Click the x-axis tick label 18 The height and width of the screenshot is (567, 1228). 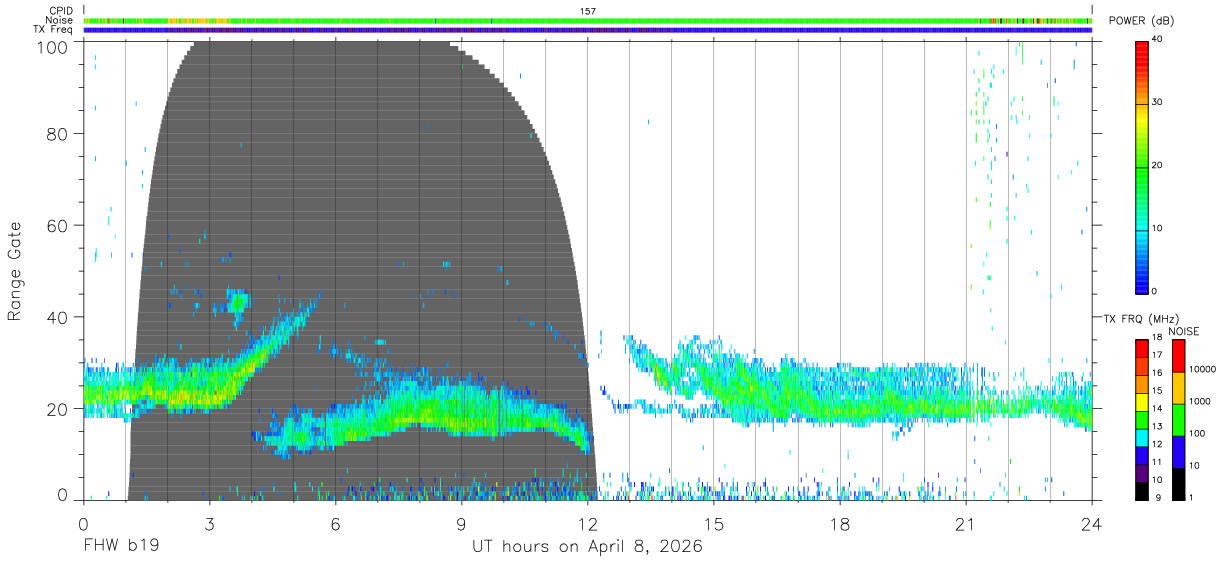pos(840,524)
